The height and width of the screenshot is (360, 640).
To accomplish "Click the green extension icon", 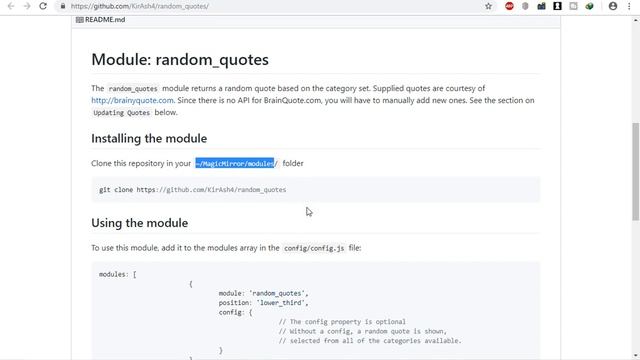I will 589,6.
